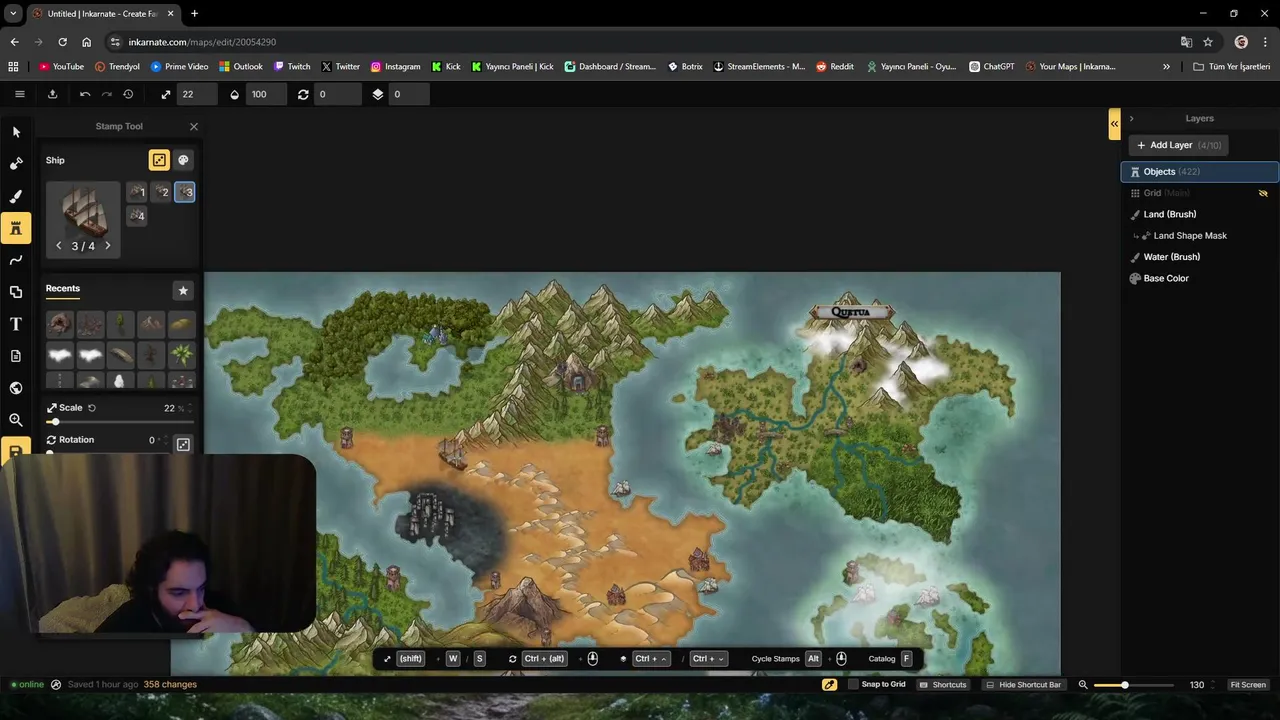1280x720 pixels.
Task: Go to previous ship stamp variant
Action: click(59, 246)
